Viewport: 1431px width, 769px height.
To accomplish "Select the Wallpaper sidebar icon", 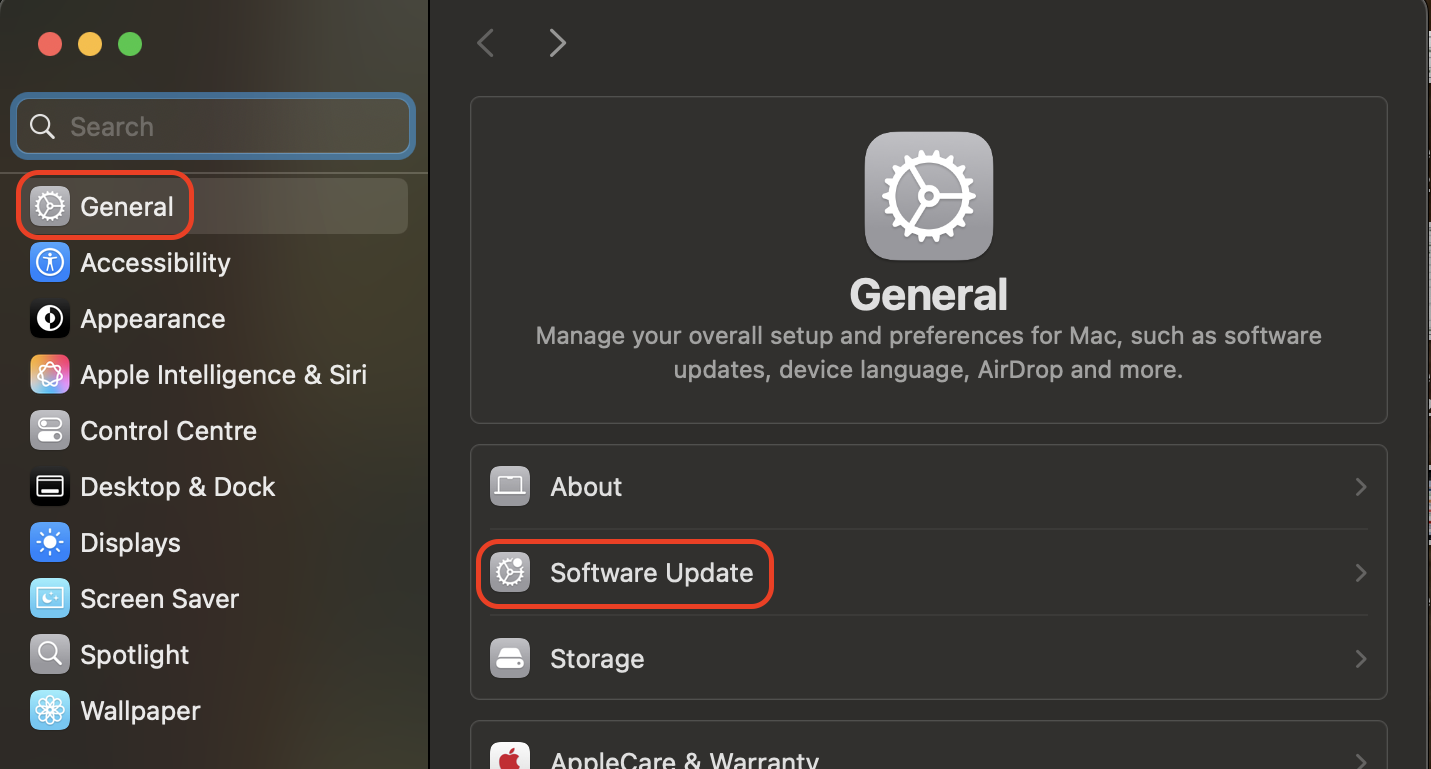I will point(49,710).
